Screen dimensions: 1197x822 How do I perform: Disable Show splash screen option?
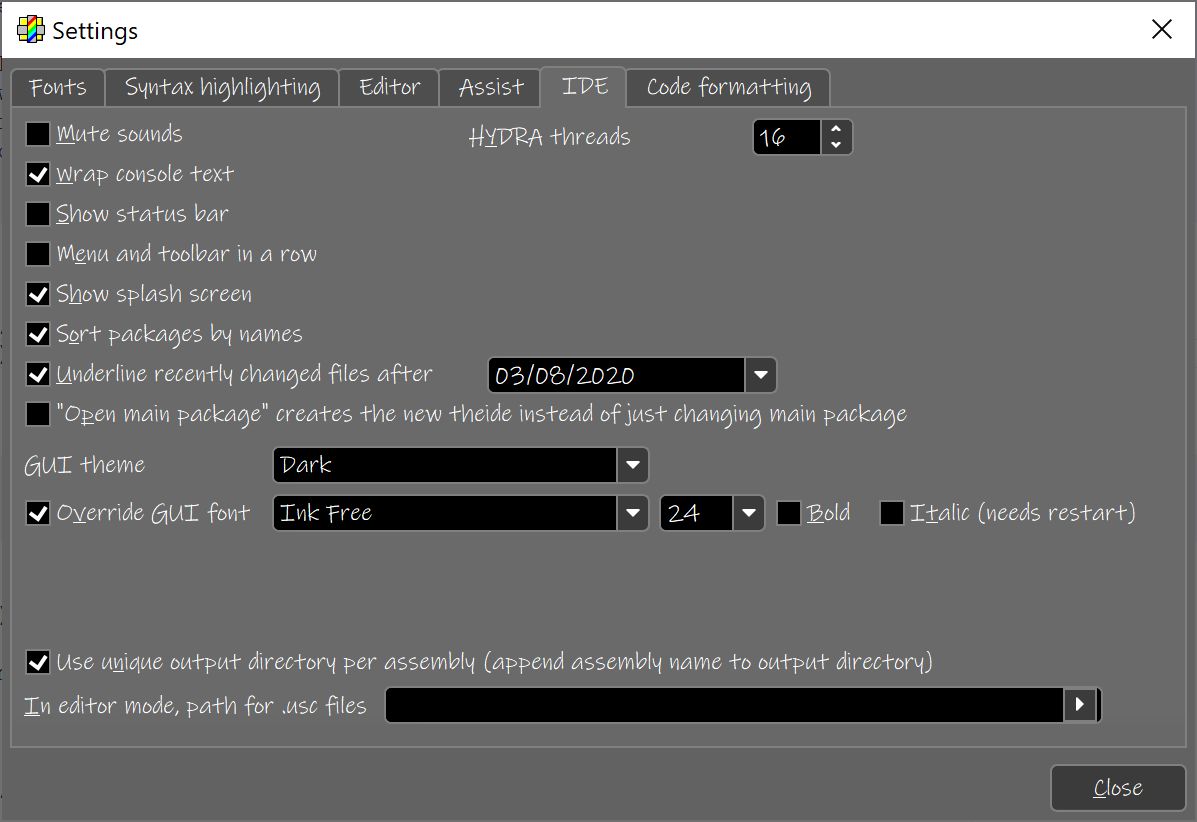tap(38, 294)
